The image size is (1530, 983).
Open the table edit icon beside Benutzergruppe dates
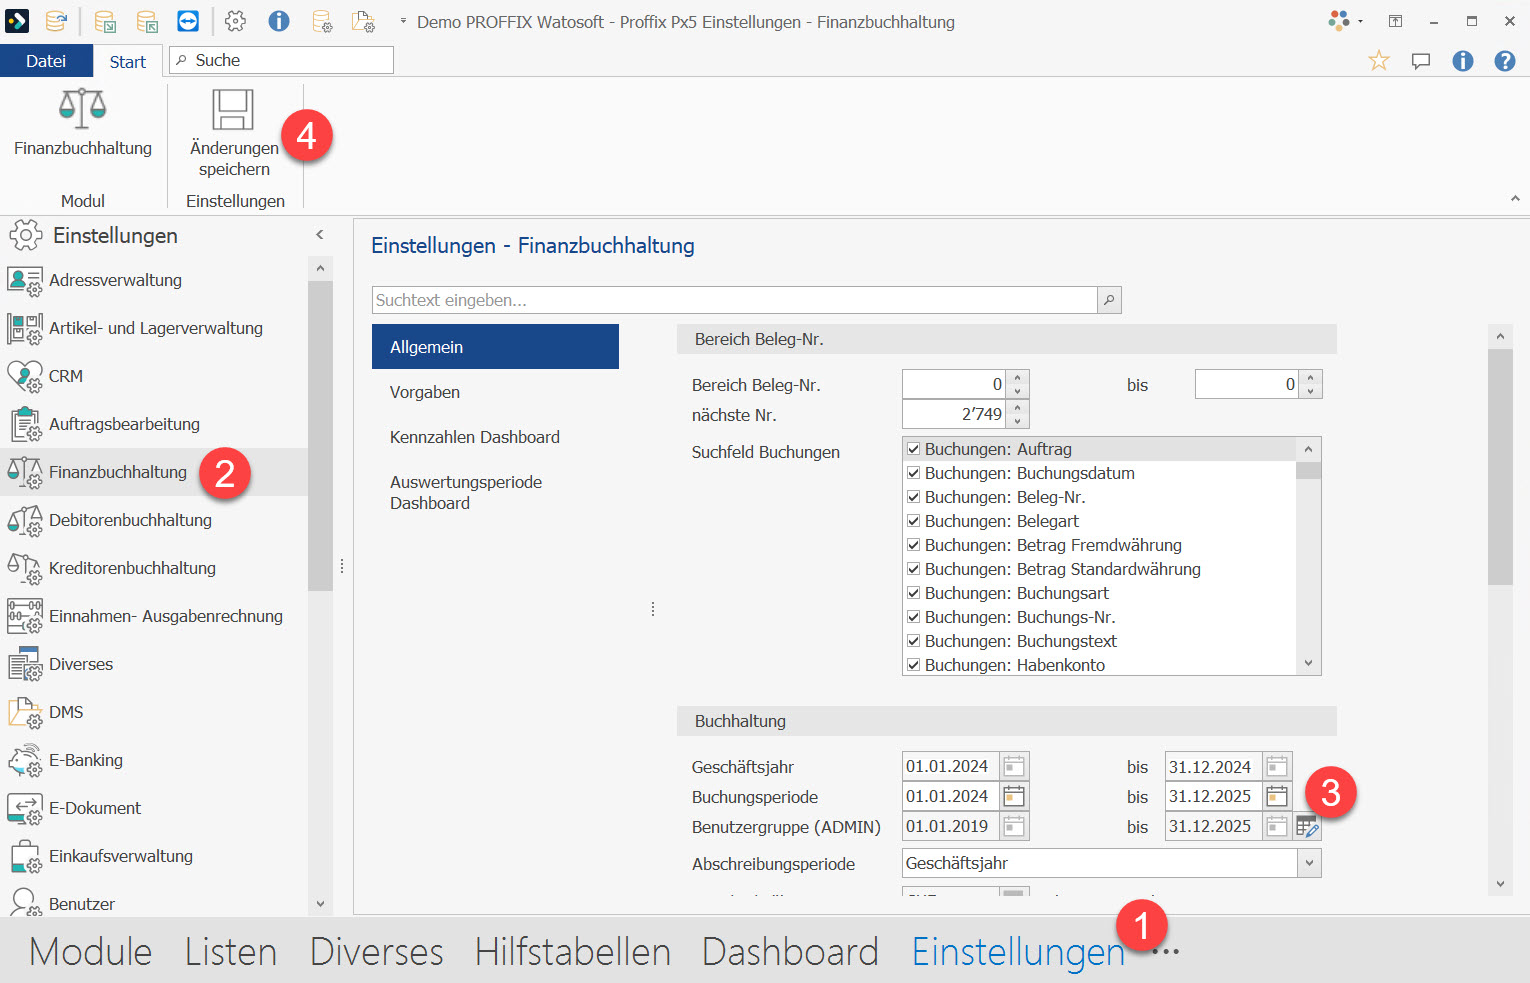(1308, 825)
